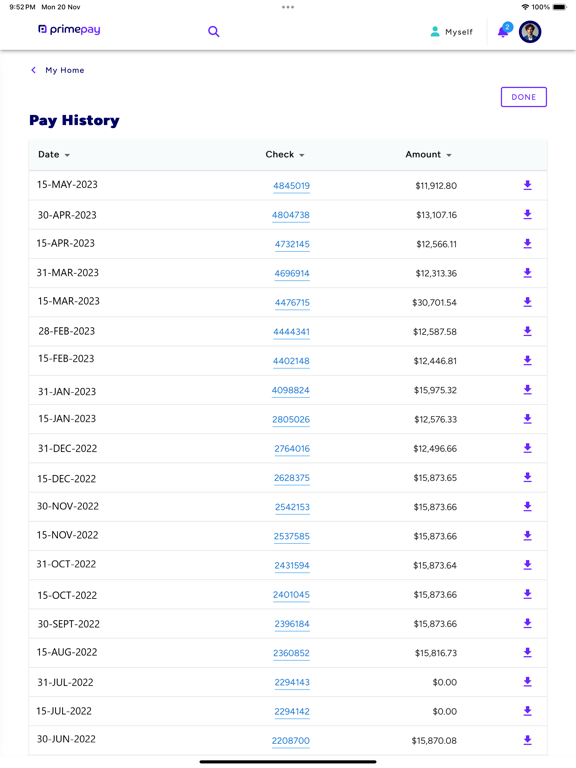
Task: Download pay stub for 15-AUG-2022
Action: pos(528,652)
